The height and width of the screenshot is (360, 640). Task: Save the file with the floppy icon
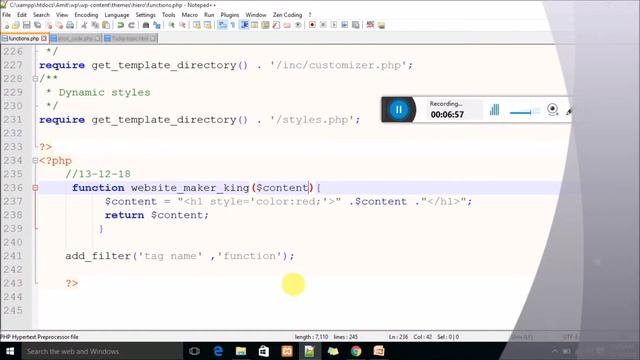coord(27,25)
